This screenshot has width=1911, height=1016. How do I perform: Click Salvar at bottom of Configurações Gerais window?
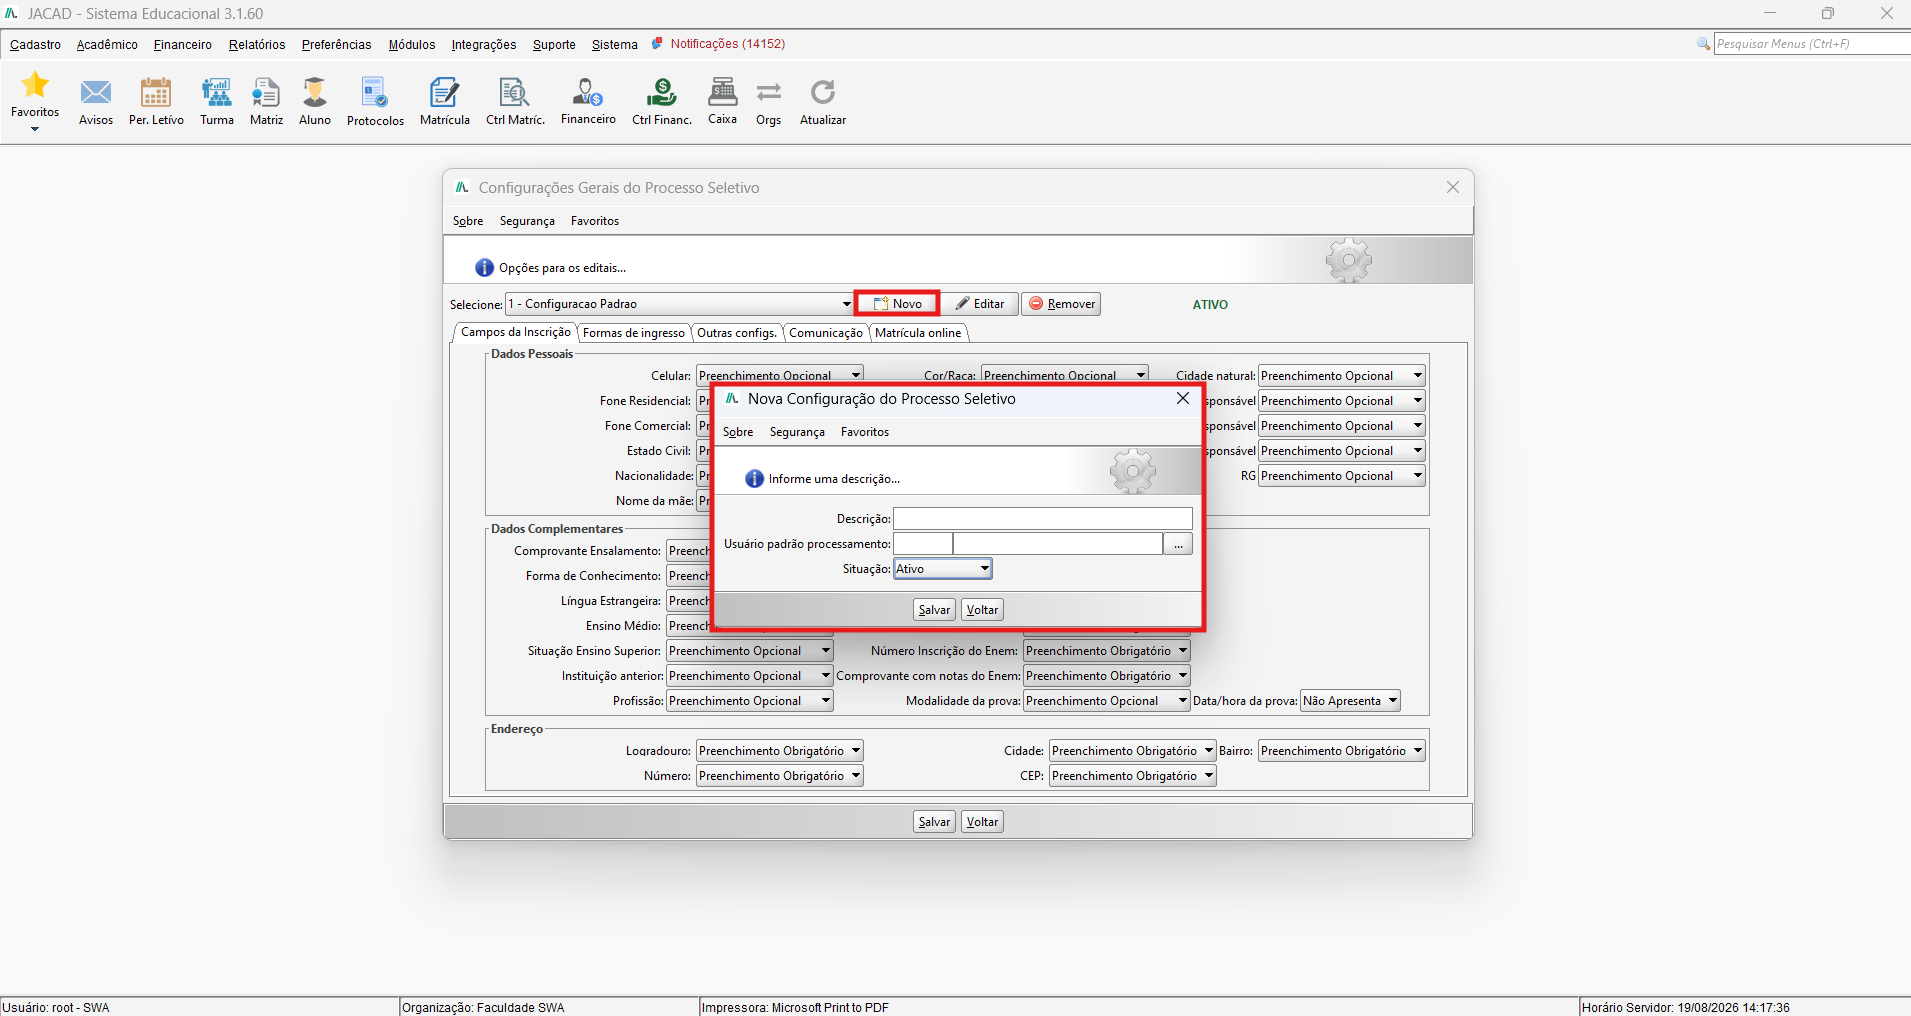[x=934, y=822]
